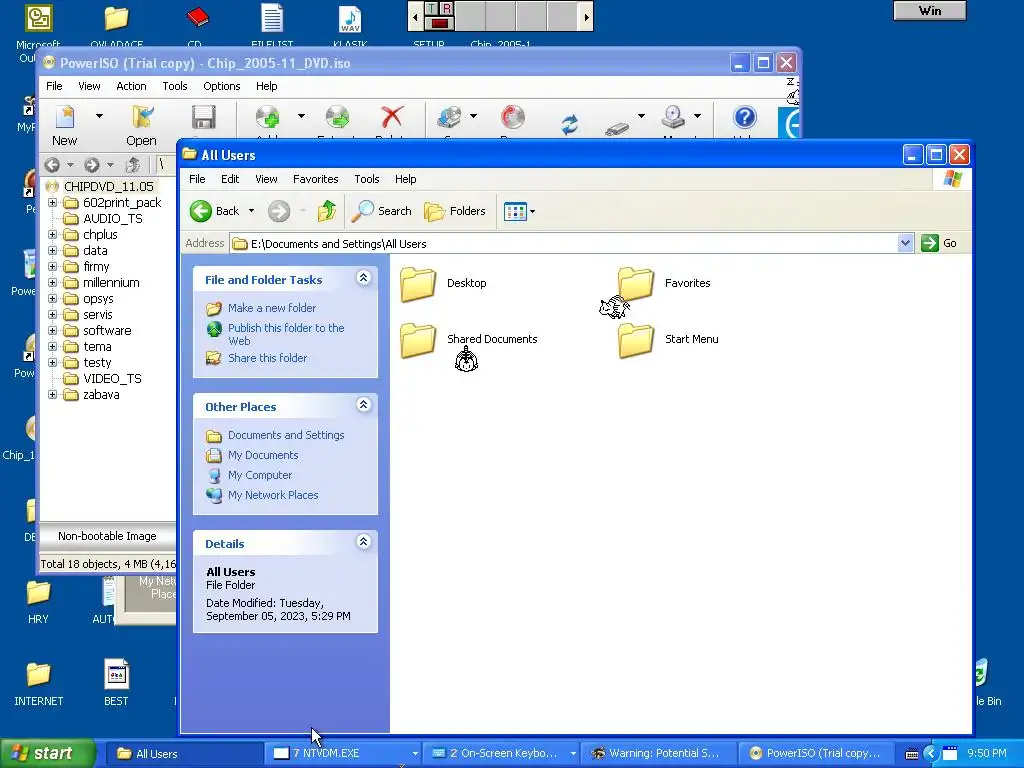Image resolution: width=1024 pixels, height=768 pixels.
Task: Switch to PowerISO taskbar button
Action: 816,753
